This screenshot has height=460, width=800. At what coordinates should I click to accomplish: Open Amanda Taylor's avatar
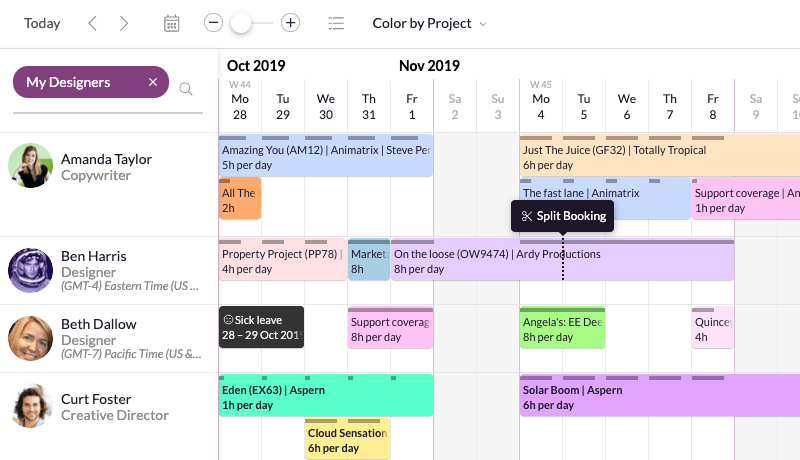31,166
